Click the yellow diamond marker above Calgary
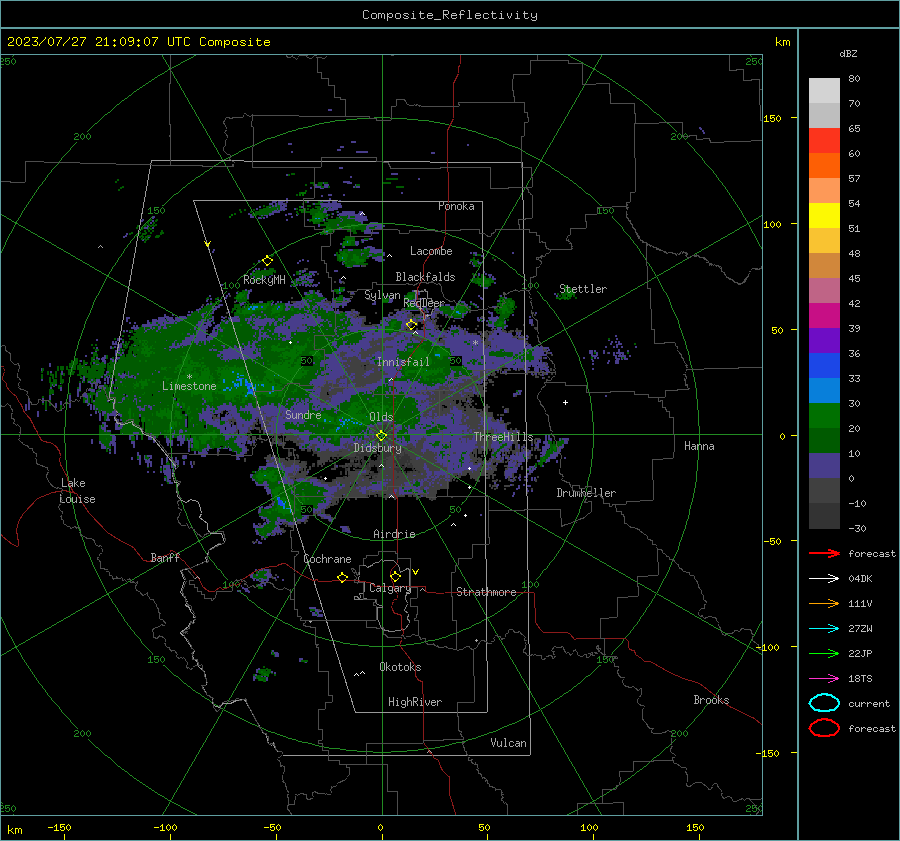 (x=395, y=576)
